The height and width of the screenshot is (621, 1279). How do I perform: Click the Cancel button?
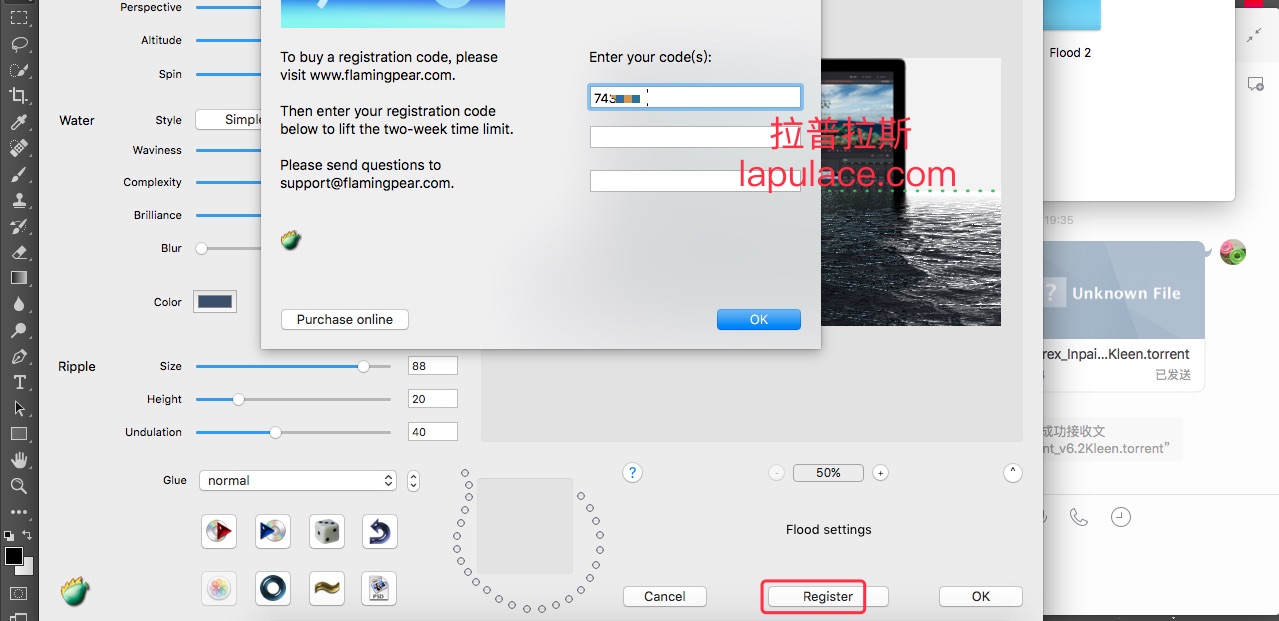tap(665, 597)
